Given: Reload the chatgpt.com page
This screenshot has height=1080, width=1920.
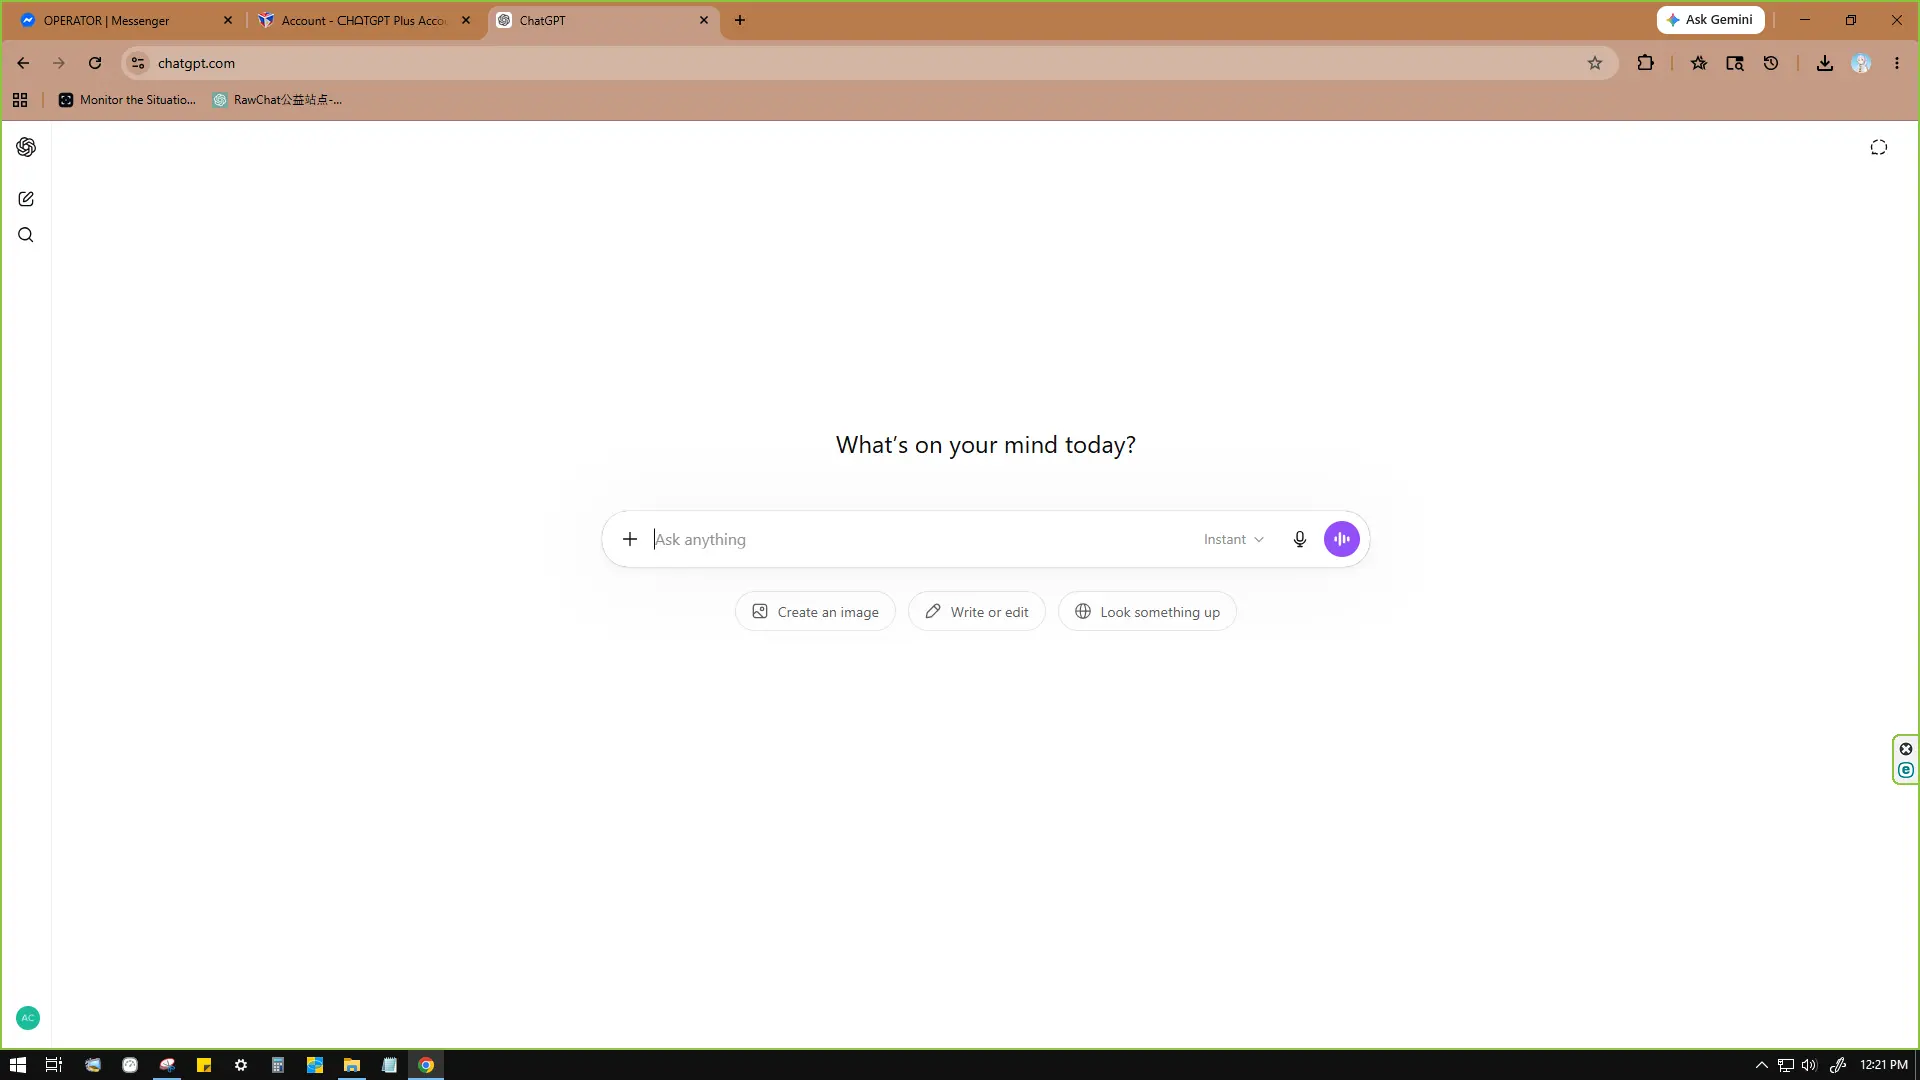Looking at the screenshot, I should (x=95, y=63).
